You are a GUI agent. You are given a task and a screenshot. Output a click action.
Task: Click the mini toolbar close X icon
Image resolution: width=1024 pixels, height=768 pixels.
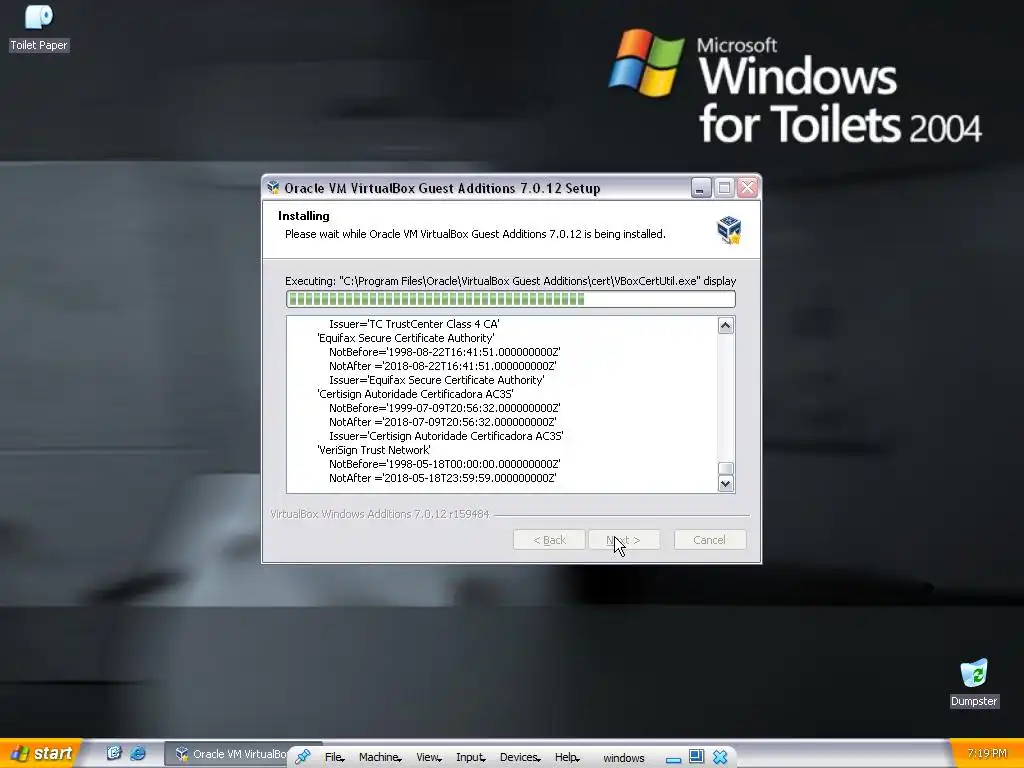[720, 757]
